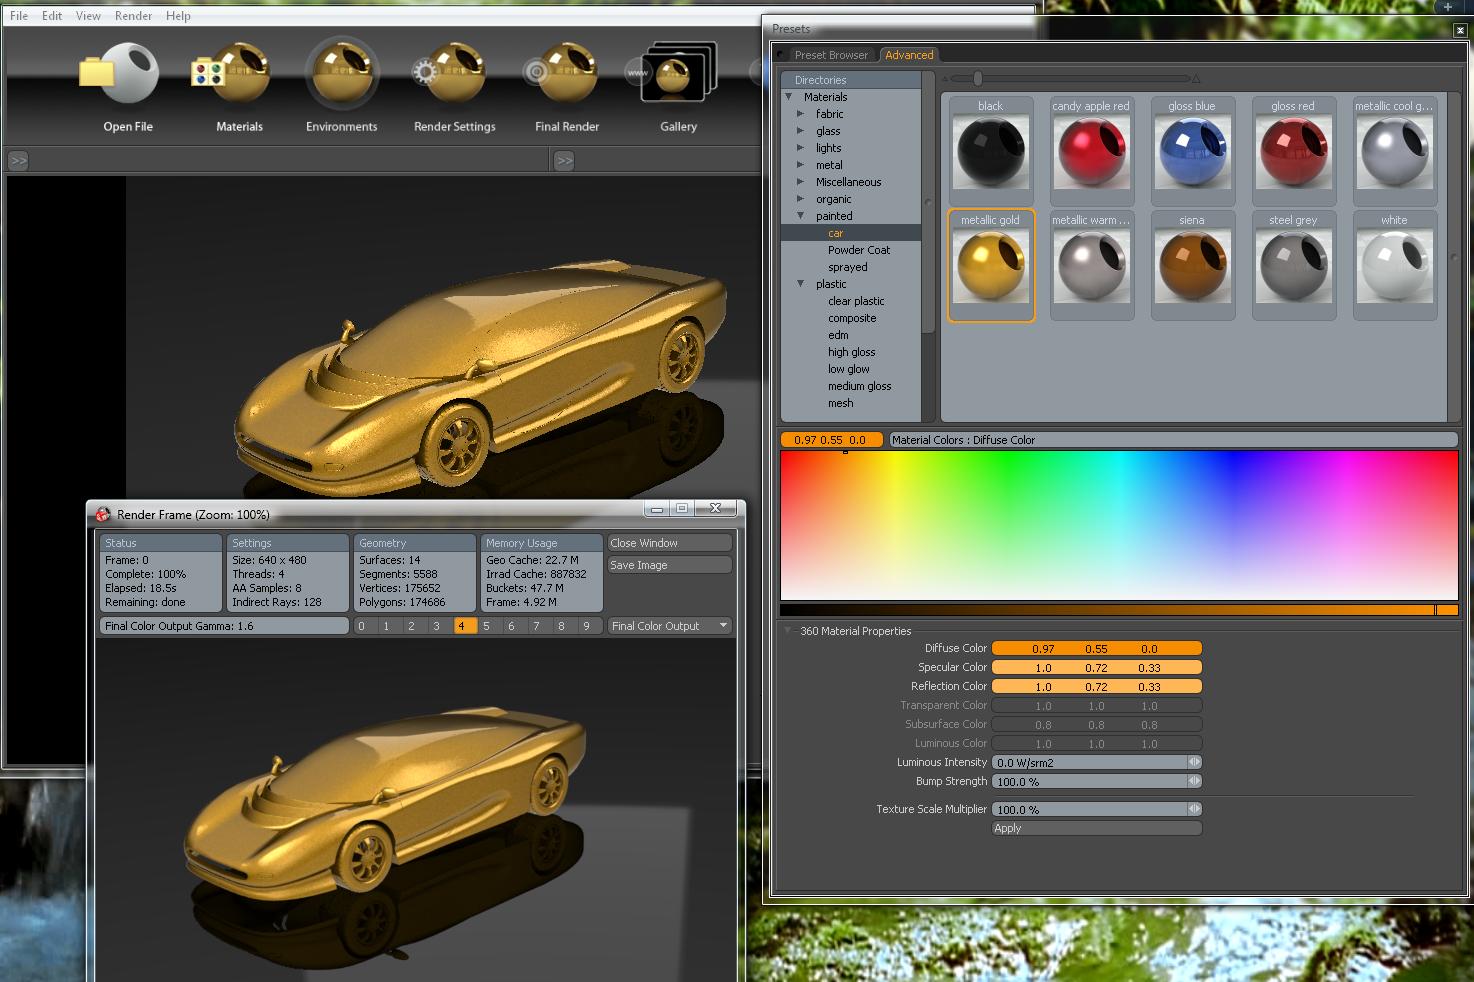Image resolution: width=1474 pixels, height=982 pixels.
Task: Open the Render menu
Action: pyautogui.click(x=133, y=16)
